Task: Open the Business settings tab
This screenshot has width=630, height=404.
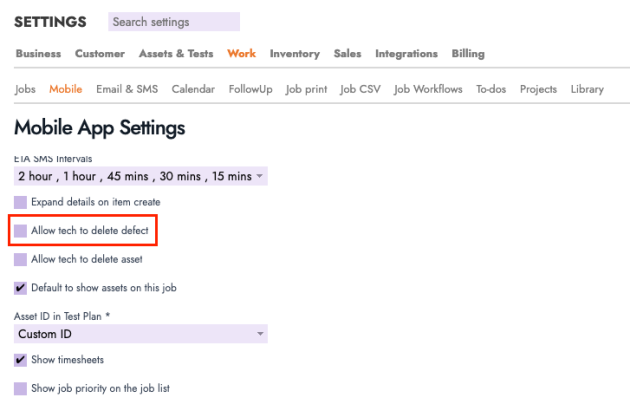Action: (x=38, y=54)
